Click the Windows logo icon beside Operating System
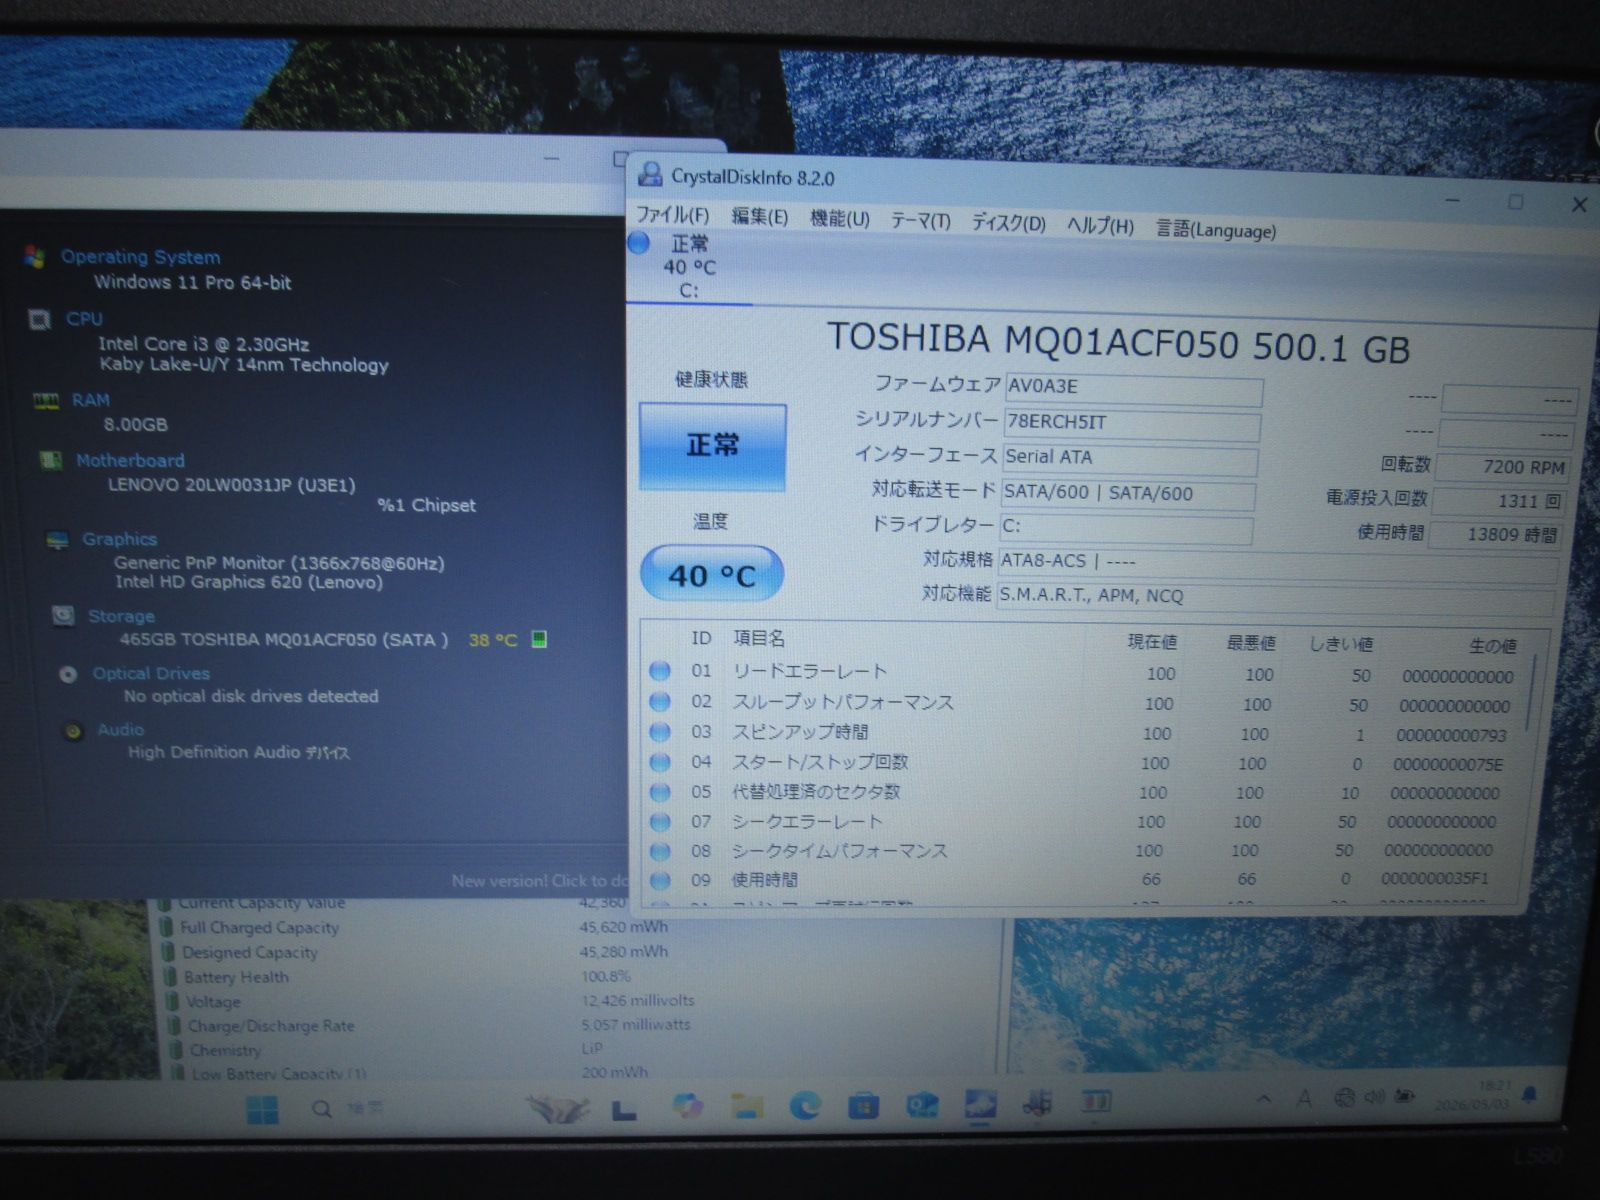1600x1200 pixels. coord(35,257)
